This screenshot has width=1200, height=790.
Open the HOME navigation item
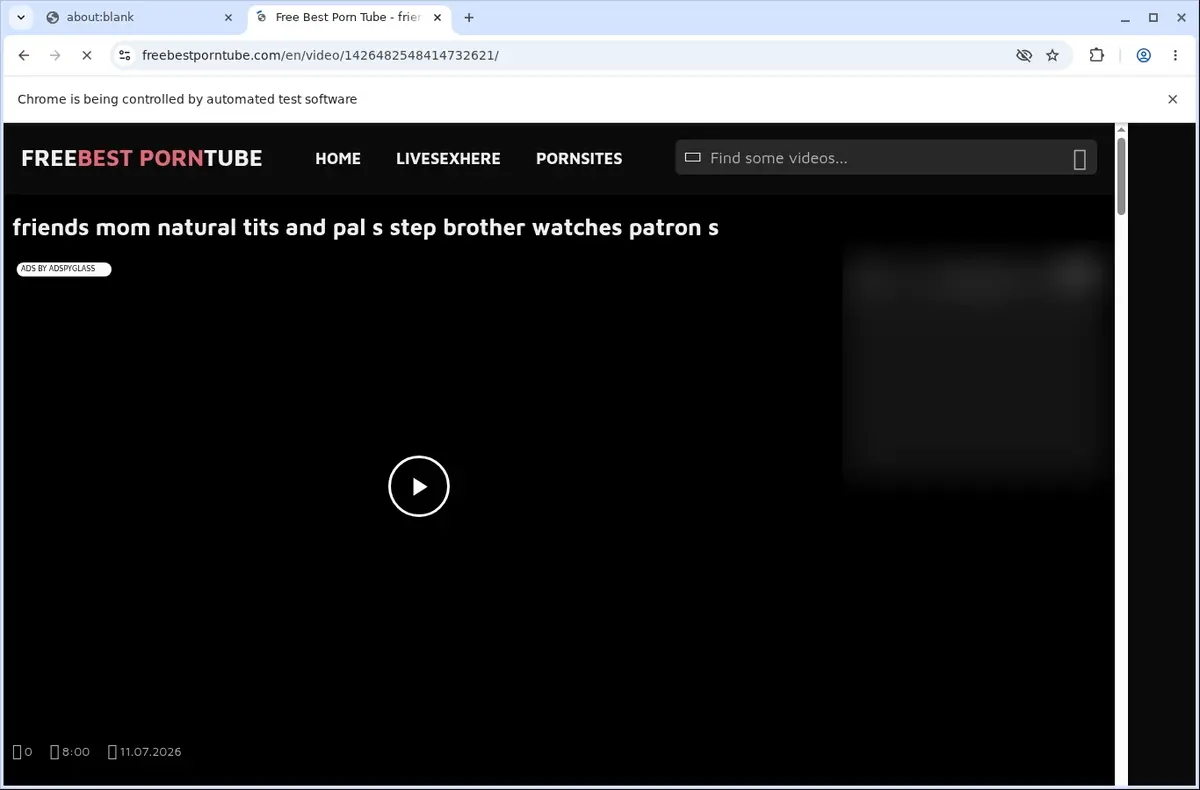click(x=338, y=158)
